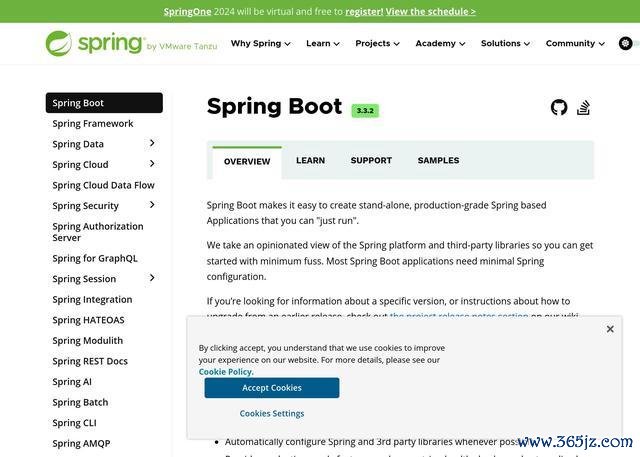Expand the Spring Security sidebar arrow
The image size is (640, 457).
point(152,205)
